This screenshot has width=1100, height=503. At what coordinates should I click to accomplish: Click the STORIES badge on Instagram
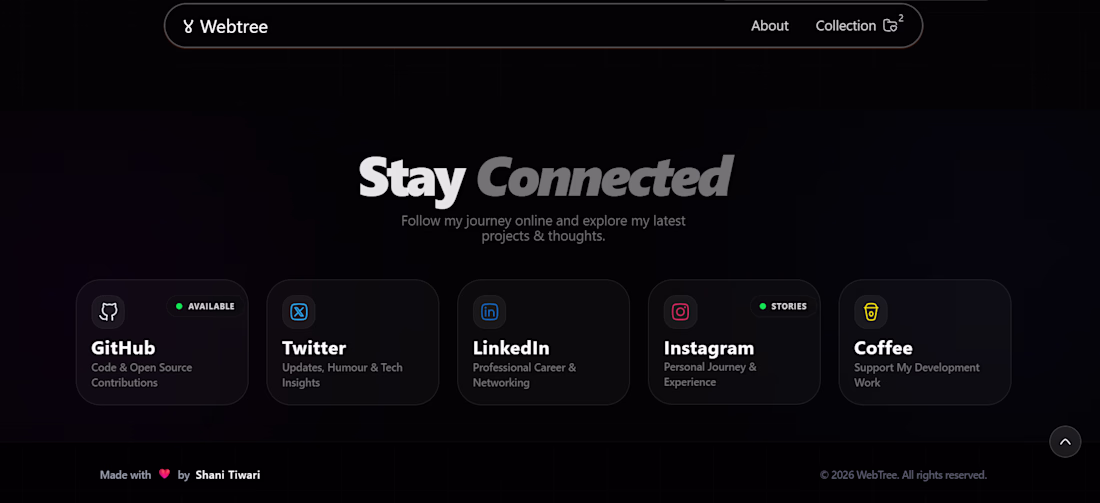click(x=782, y=306)
